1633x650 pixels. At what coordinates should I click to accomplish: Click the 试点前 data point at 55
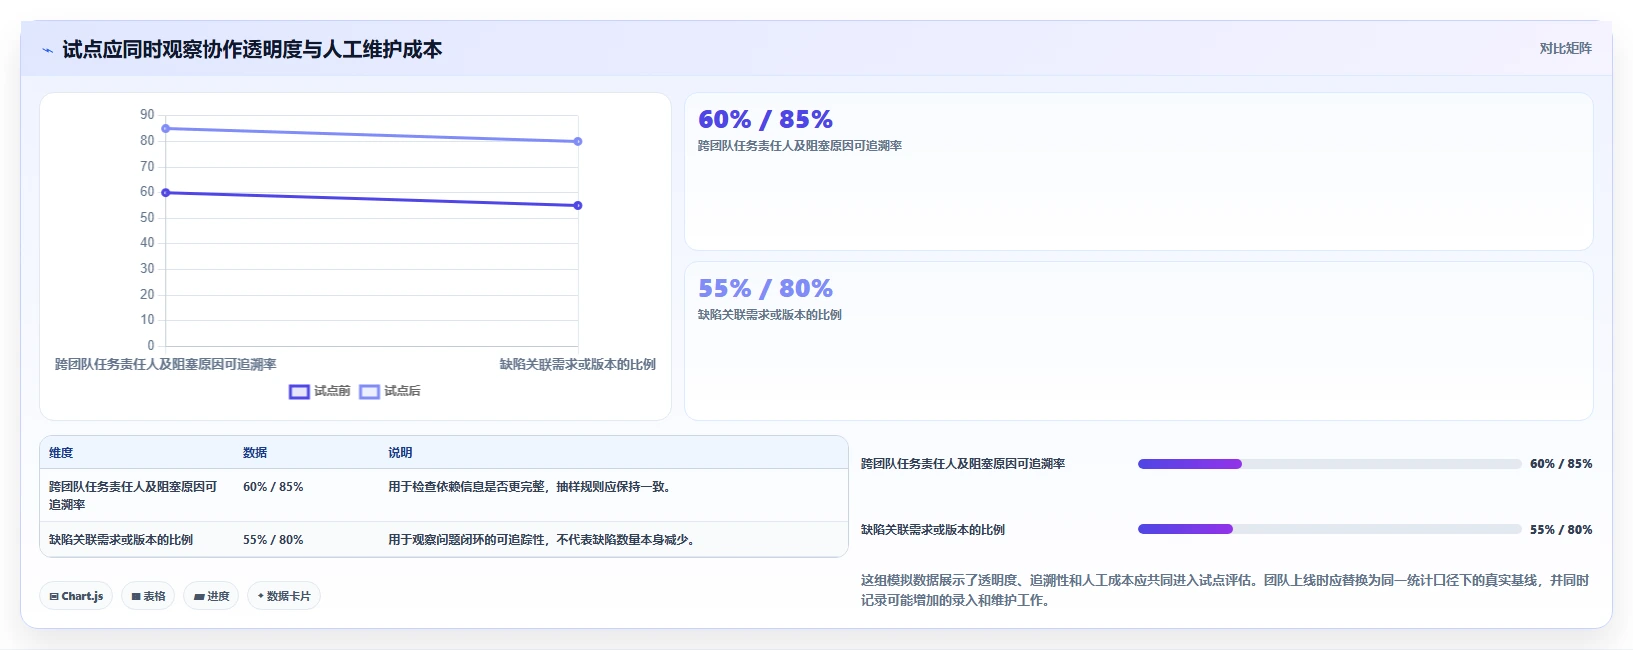578,205
